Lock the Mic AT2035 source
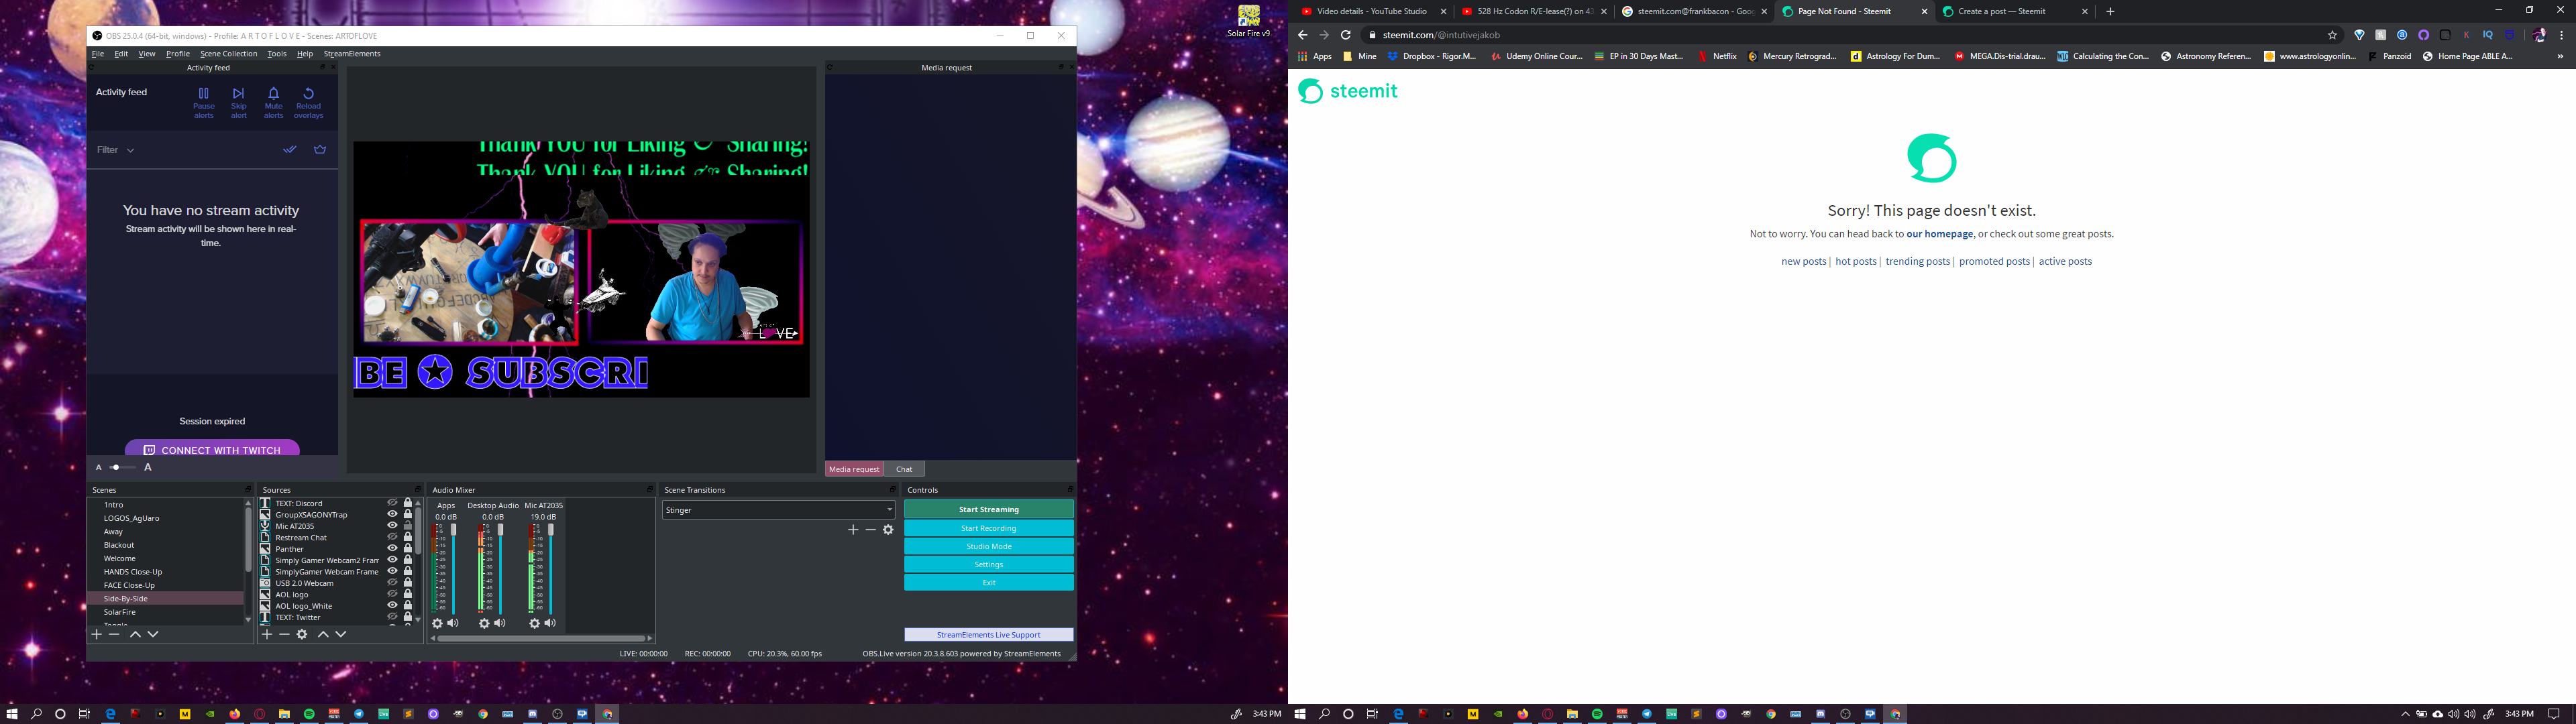Viewport: 2576px width, 724px height. coord(407,526)
